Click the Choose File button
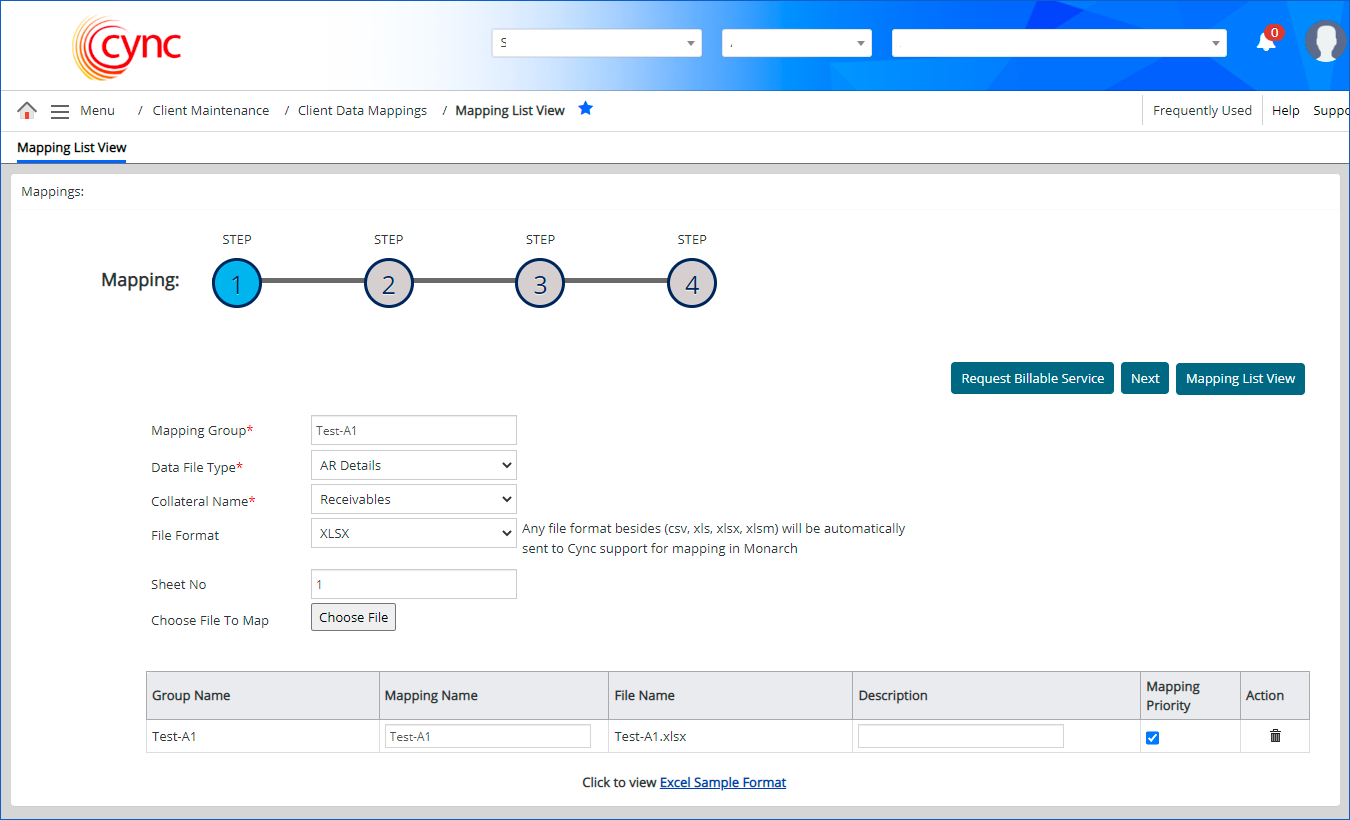 pyautogui.click(x=354, y=618)
